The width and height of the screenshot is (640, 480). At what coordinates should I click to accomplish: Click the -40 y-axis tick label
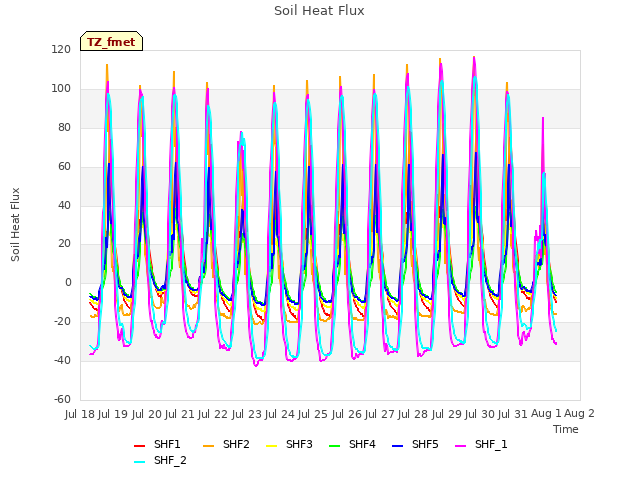coord(62,360)
